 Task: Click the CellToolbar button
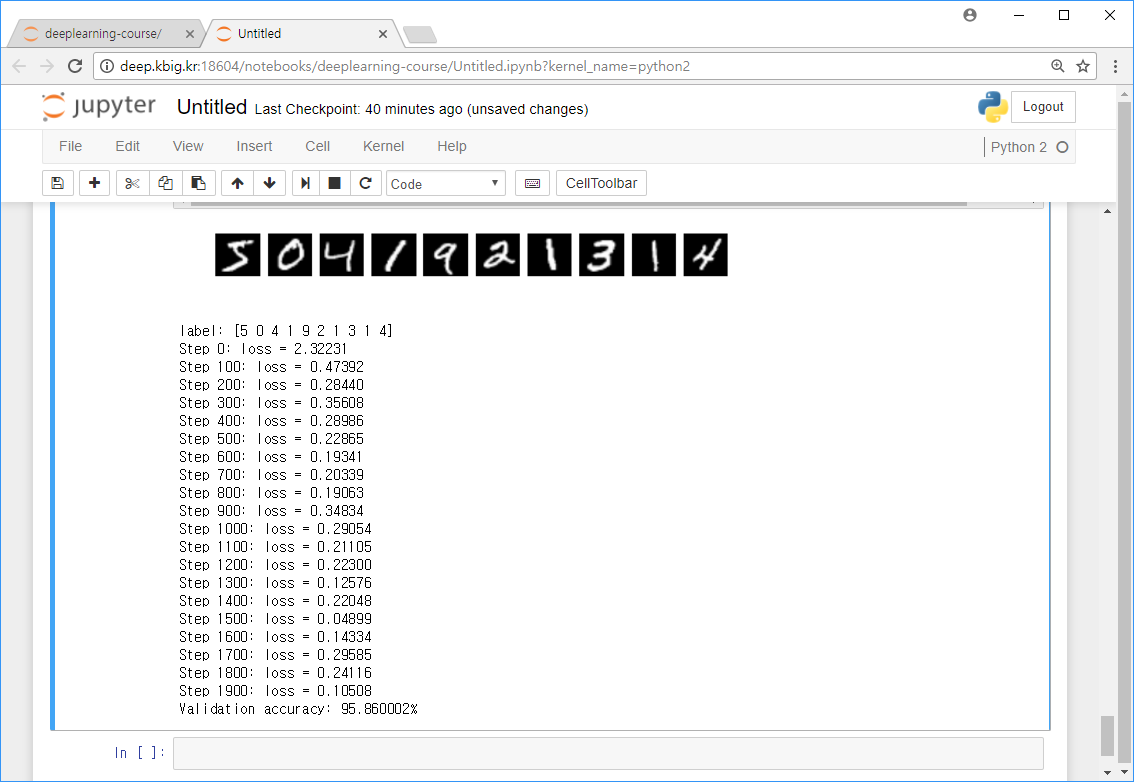coord(601,183)
